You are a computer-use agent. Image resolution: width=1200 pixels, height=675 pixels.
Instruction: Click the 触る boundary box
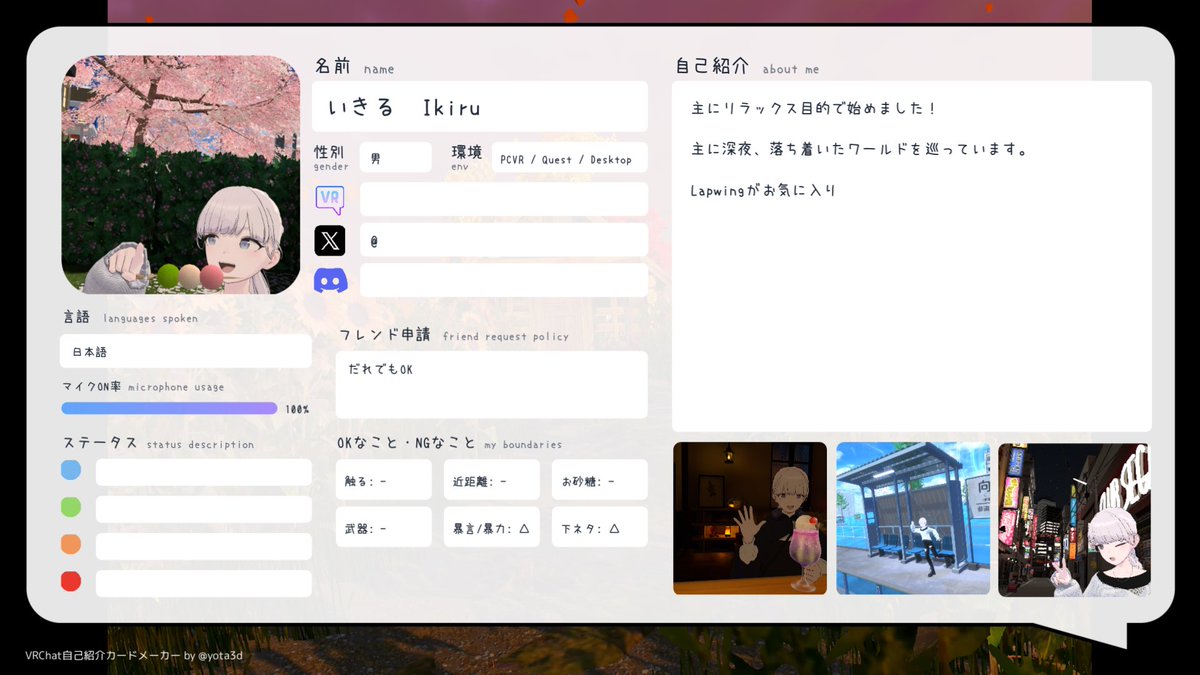pos(384,480)
